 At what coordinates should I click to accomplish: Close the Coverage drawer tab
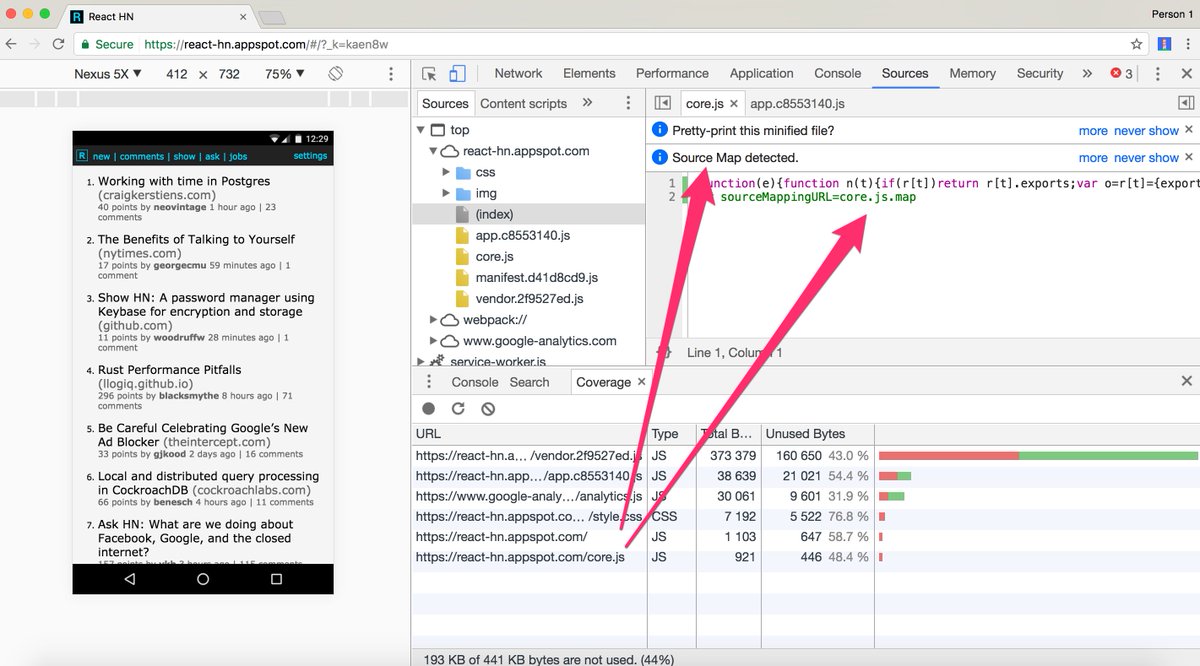tap(642, 382)
